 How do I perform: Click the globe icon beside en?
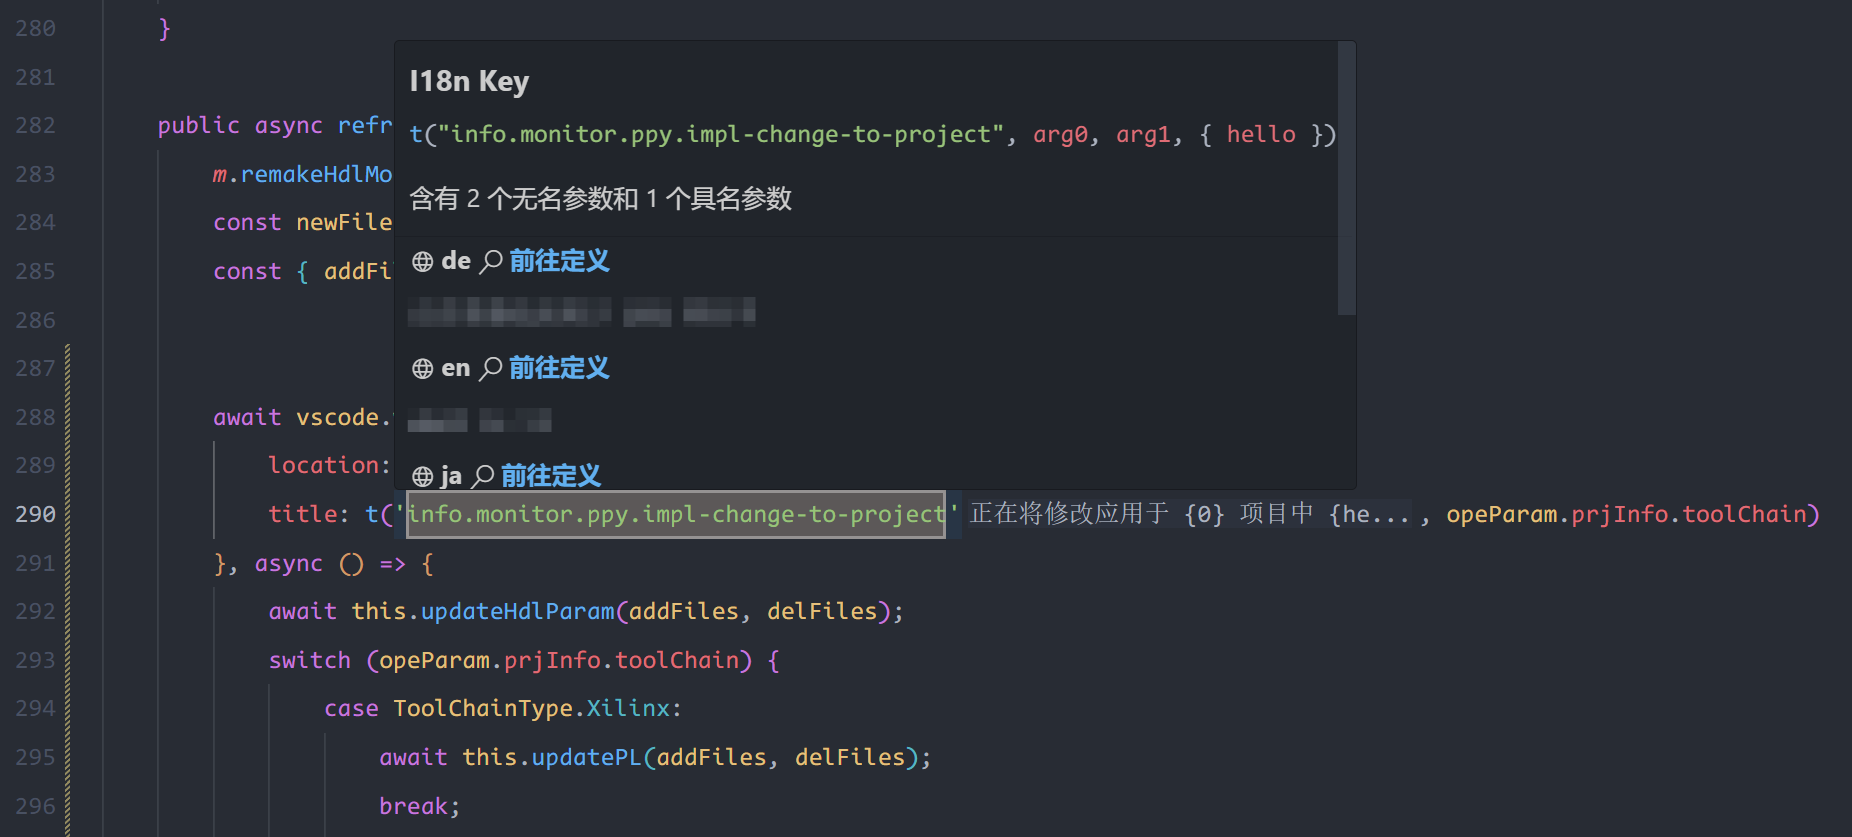tap(423, 369)
